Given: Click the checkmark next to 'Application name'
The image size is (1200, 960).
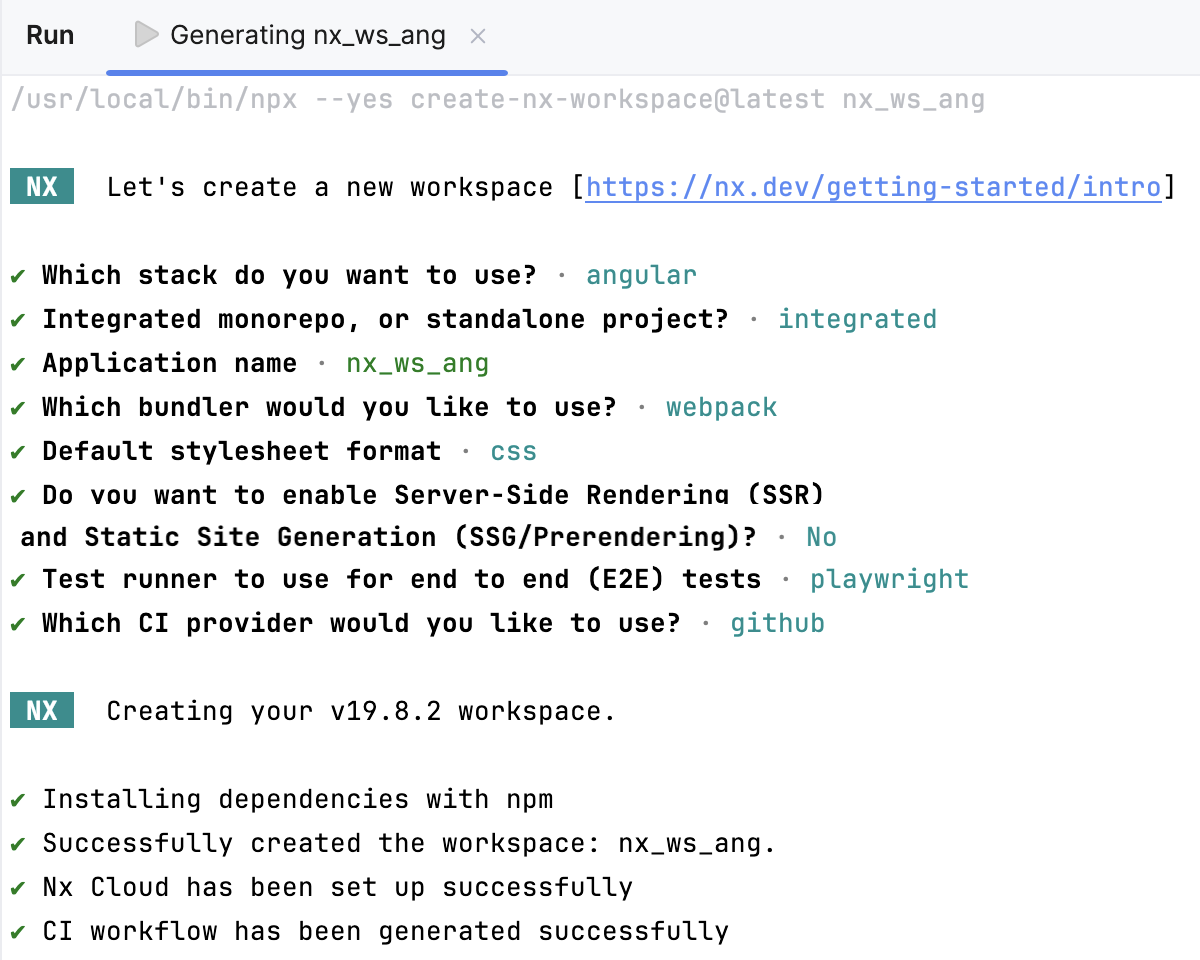Looking at the screenshot, I should pyautogui.click(x=16, y=363).
